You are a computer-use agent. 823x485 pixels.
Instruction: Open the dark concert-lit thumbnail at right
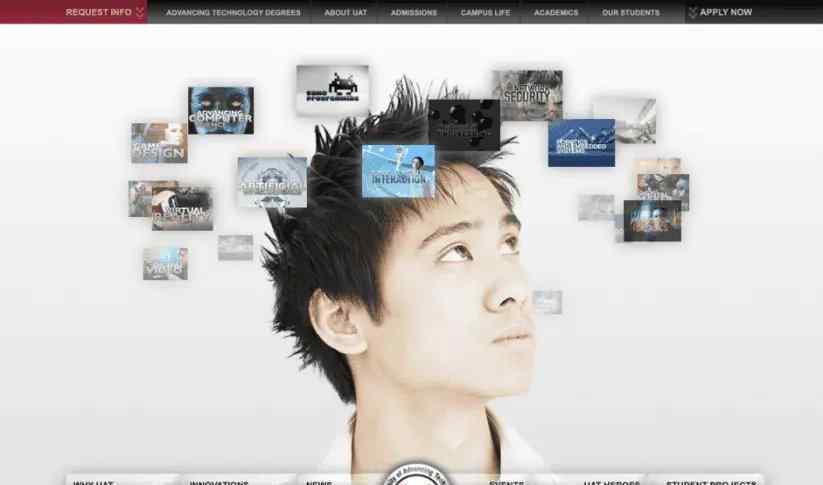pos(652,221)
